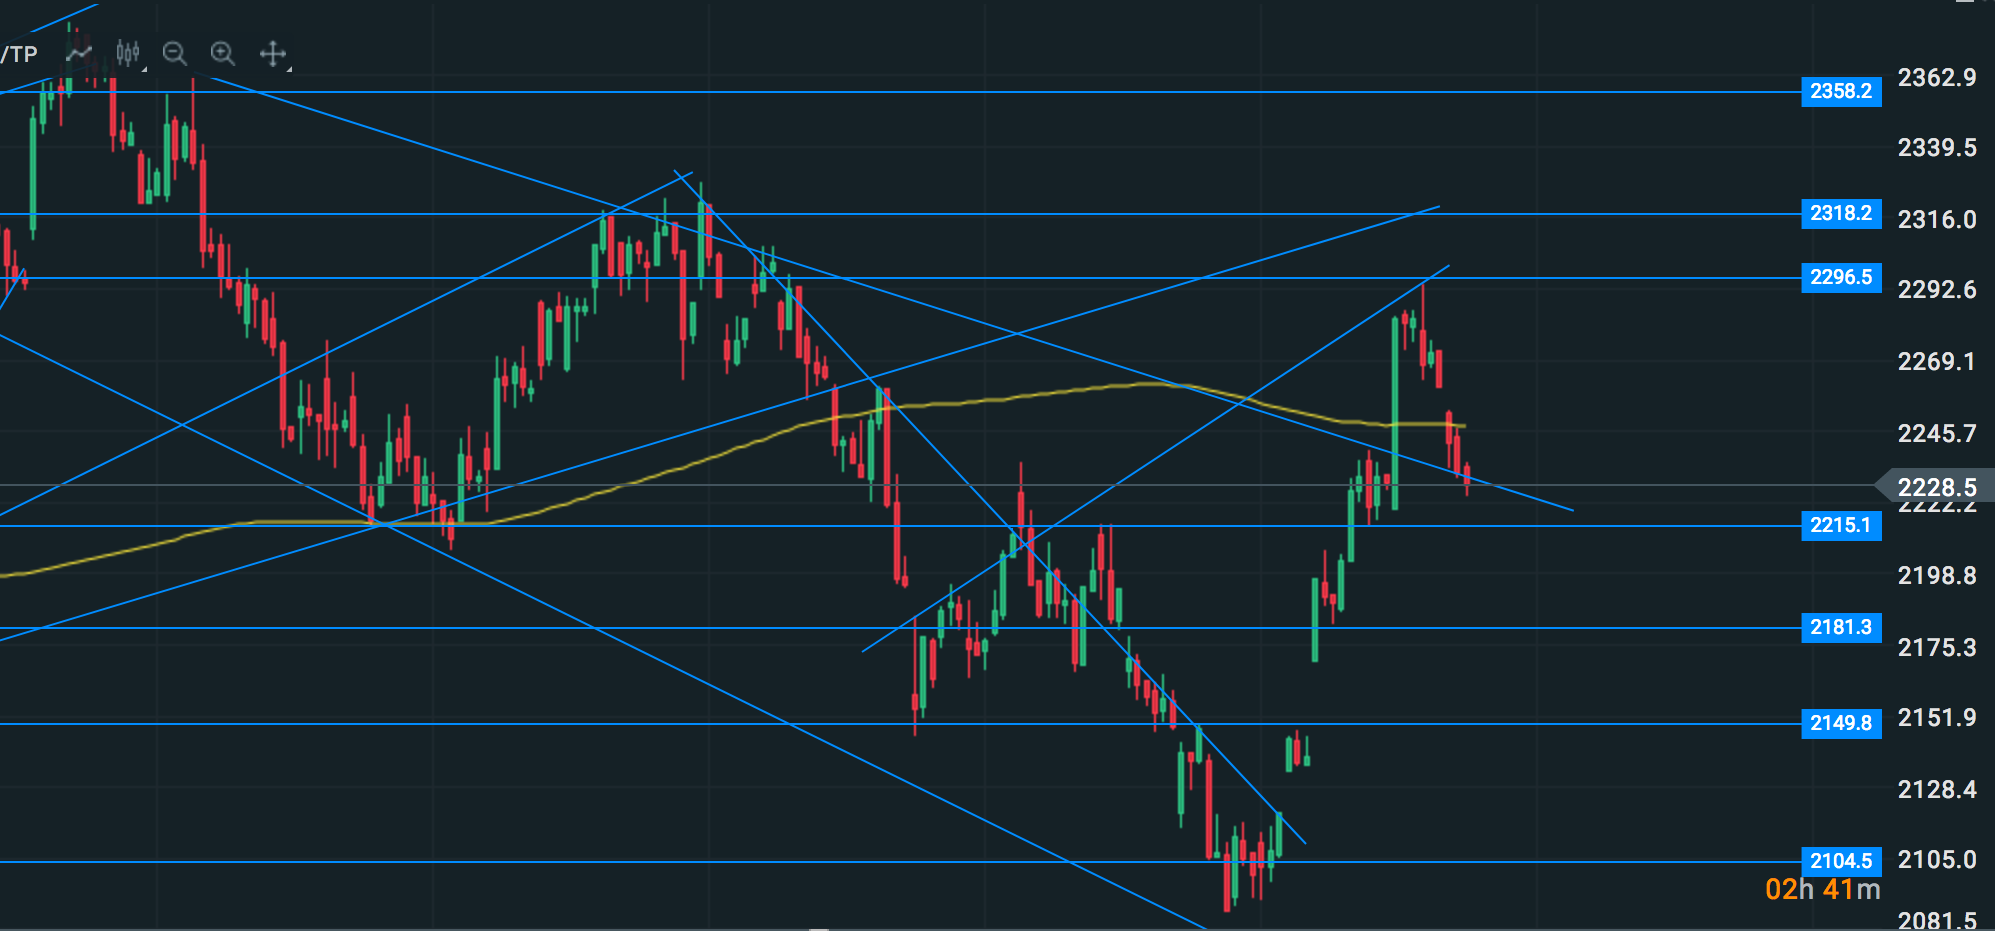
Task: Click the current price marker 2228.5
Action: point(1936,487)
